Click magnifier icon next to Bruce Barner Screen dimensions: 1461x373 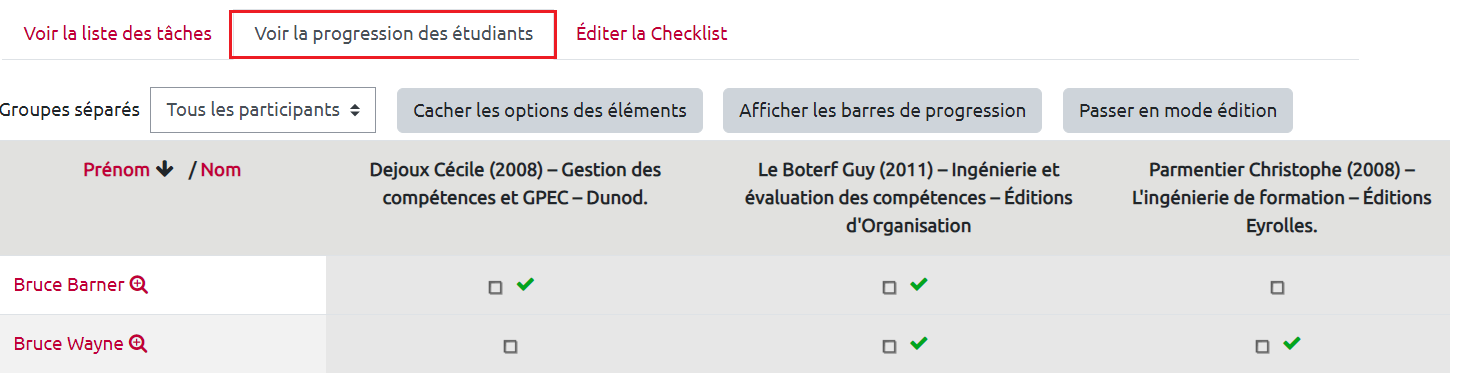[139, 285]
